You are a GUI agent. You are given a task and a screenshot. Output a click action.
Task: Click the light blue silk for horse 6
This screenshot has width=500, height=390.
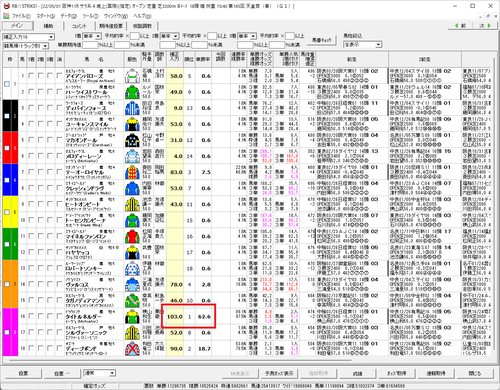coord(132,156)
